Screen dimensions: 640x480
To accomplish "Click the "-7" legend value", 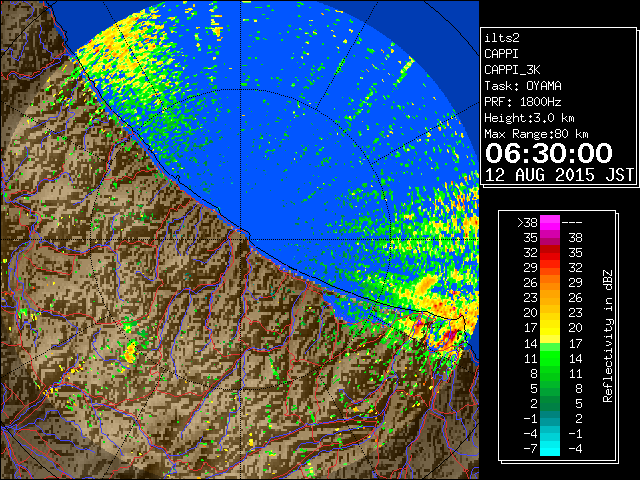I will coord(530,448).
